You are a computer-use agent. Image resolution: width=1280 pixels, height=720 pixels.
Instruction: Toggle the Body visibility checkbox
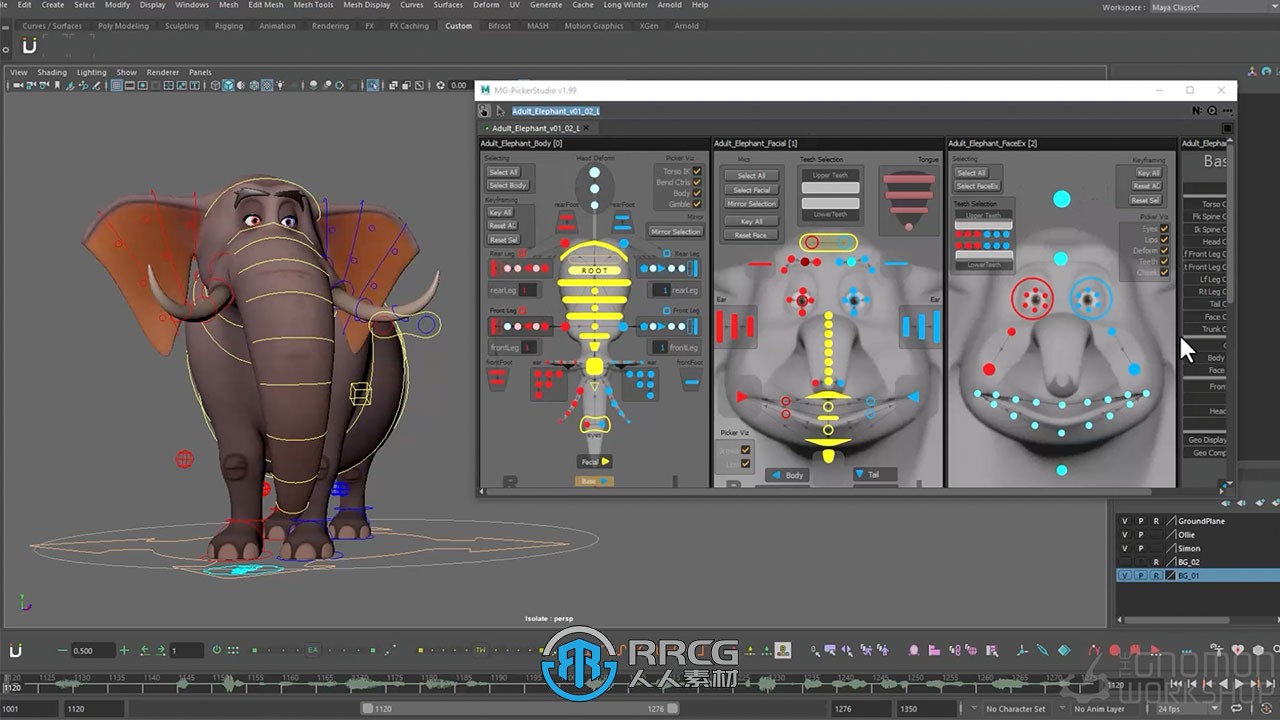[697, 193]
